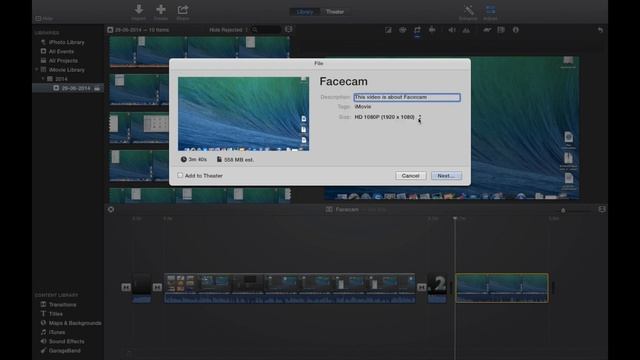The width and height of the screenshot is (640, 360).
Task: Click the transition icon before the number 2 title
Action: 422,287
